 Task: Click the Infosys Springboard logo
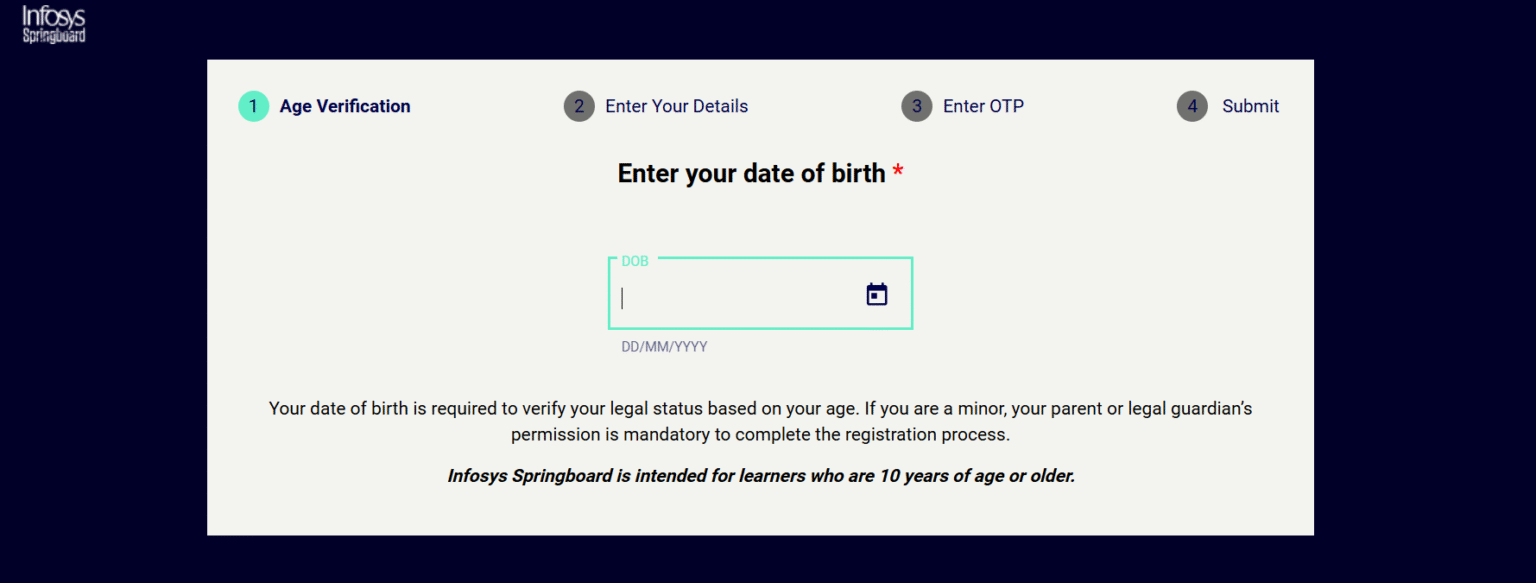[54, 23]
